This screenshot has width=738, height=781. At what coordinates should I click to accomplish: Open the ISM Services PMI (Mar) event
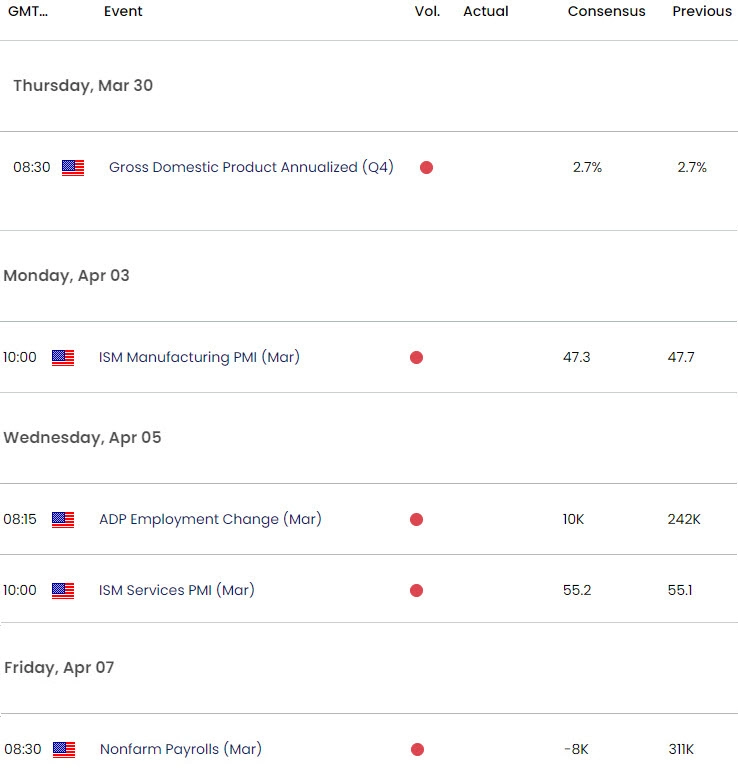pos(177,590)
